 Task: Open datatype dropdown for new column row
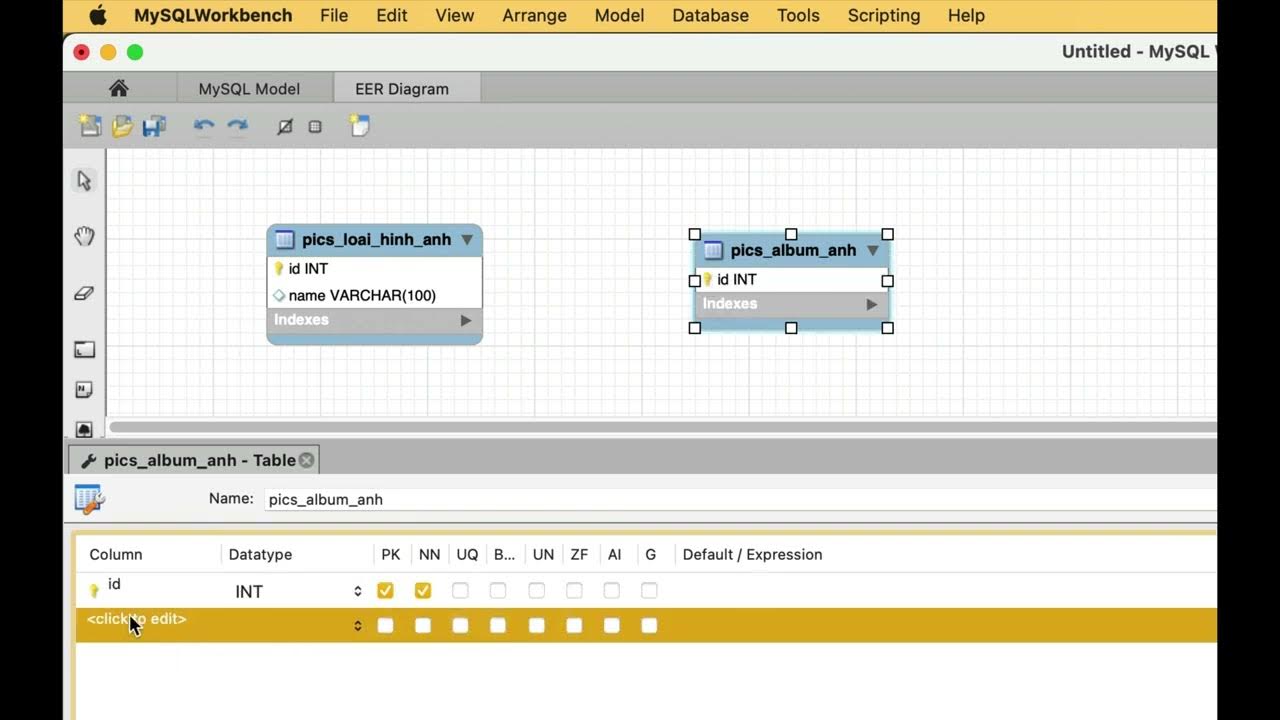coord(358,626)
